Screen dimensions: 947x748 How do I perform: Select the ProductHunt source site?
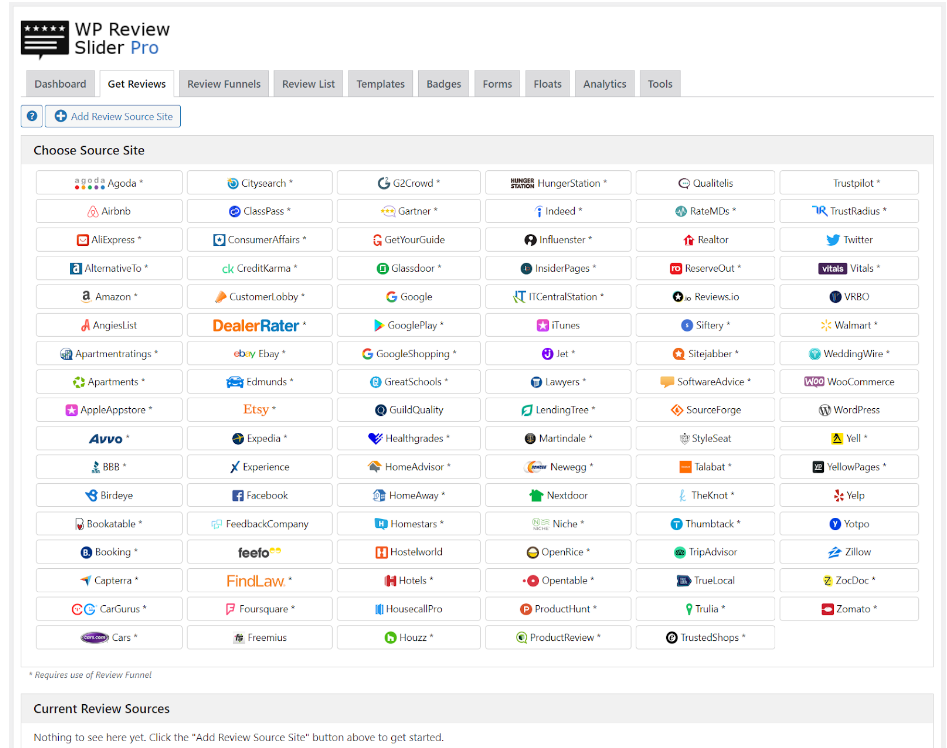pyautogui.click(x=558, y=609)
